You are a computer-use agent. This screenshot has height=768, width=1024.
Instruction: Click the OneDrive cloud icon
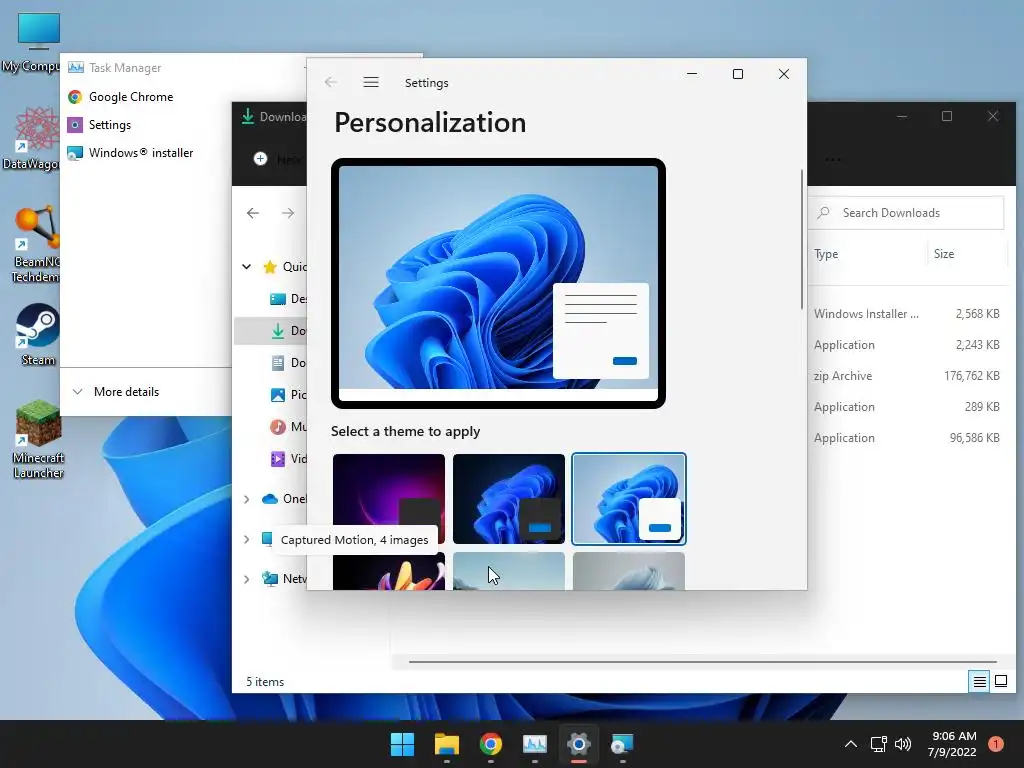[270, 499]
